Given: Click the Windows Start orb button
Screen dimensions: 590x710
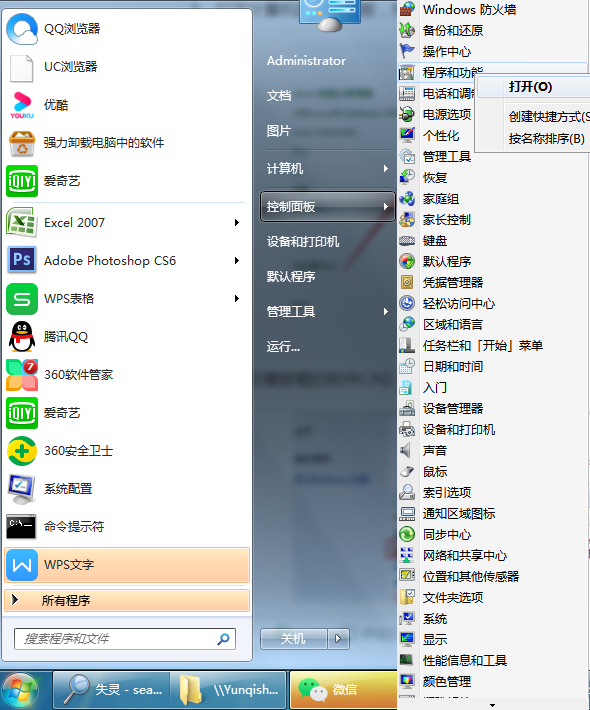Looking at the screenshot, I should coord(19,690).
